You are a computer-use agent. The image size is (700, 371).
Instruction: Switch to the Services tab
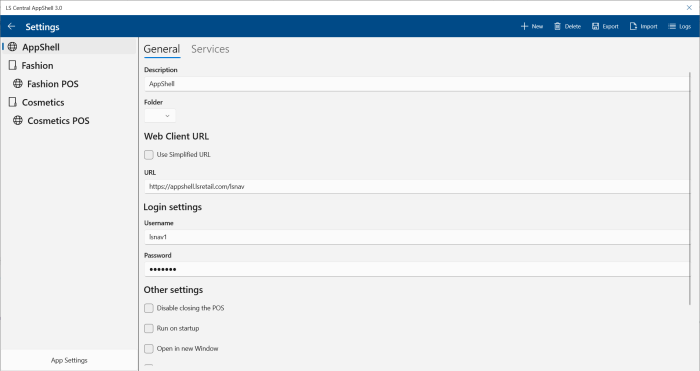(210, 49)
